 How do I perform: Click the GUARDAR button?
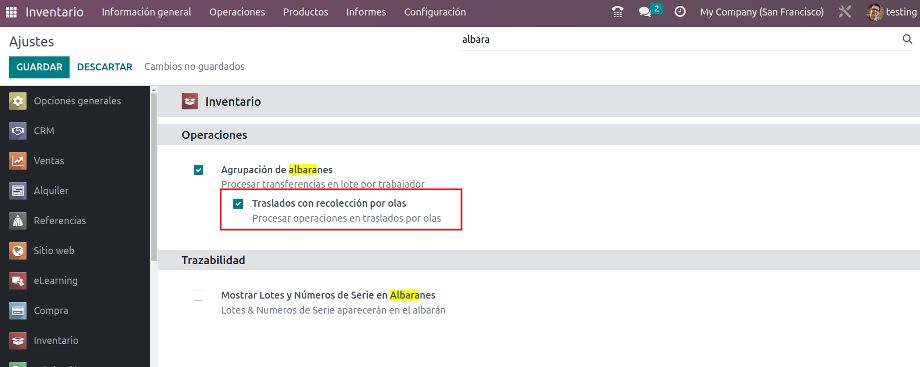(39, 67)
